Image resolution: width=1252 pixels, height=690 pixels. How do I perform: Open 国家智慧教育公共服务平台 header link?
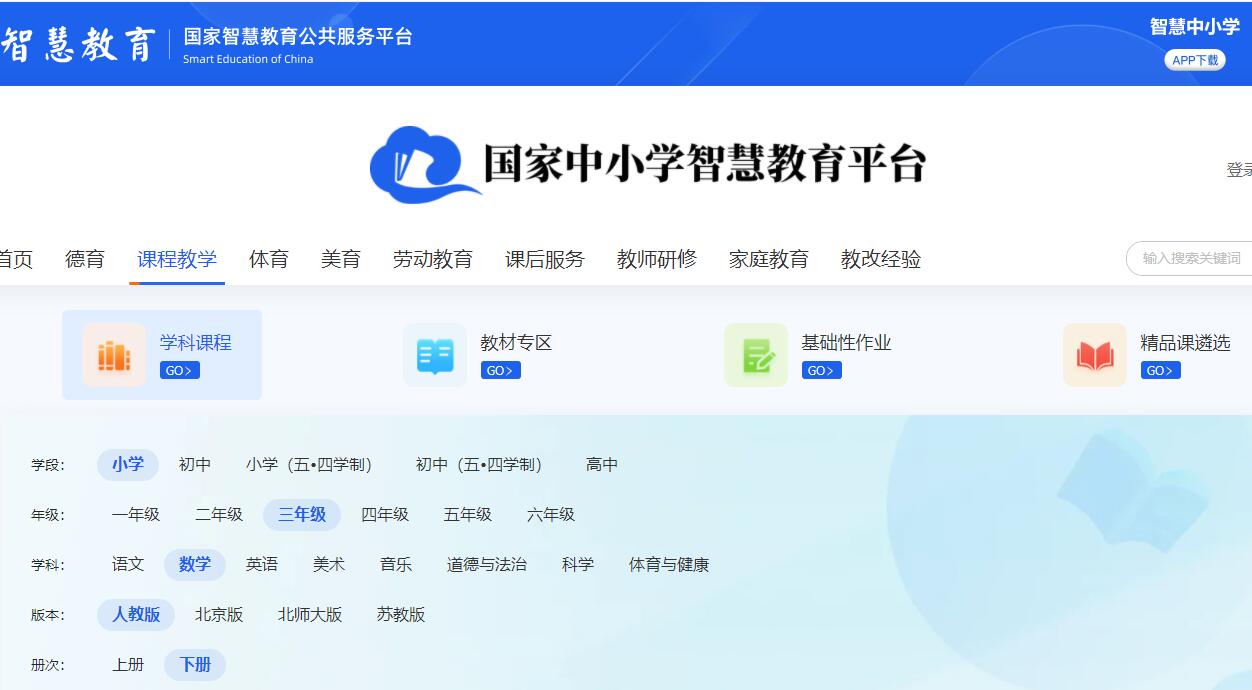(x=298, y=37)
